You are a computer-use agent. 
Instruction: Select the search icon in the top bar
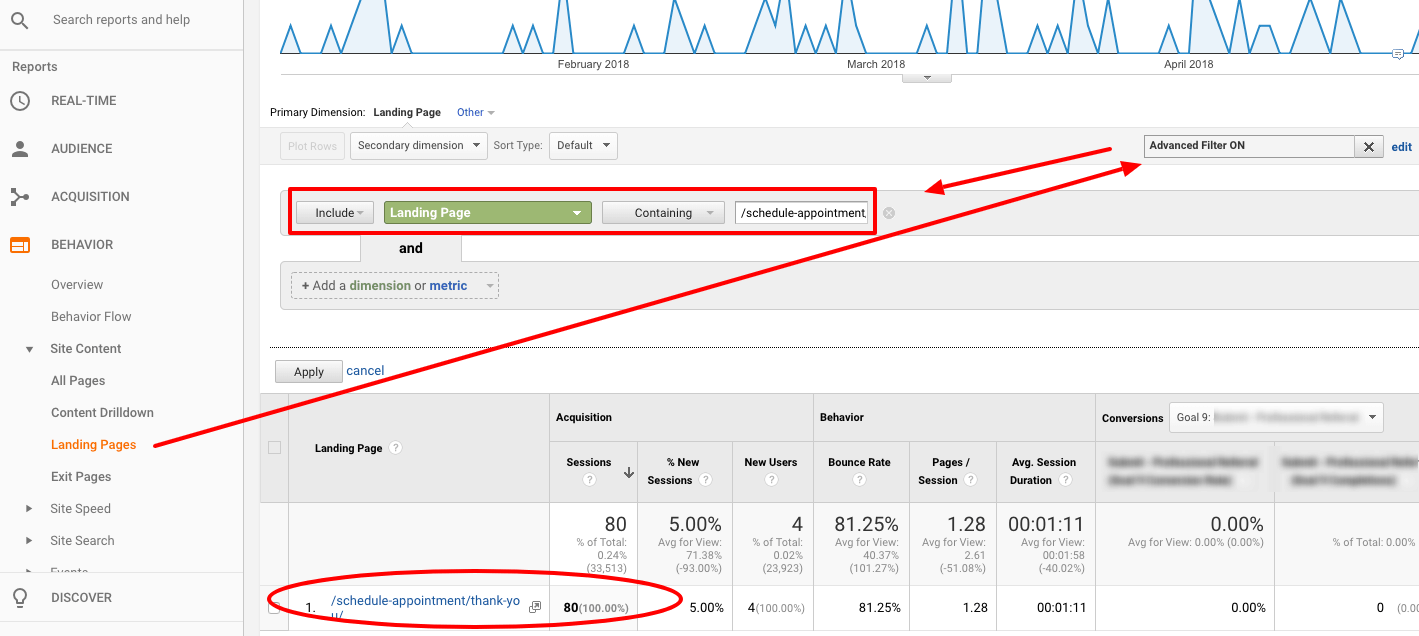click(21, 19)
